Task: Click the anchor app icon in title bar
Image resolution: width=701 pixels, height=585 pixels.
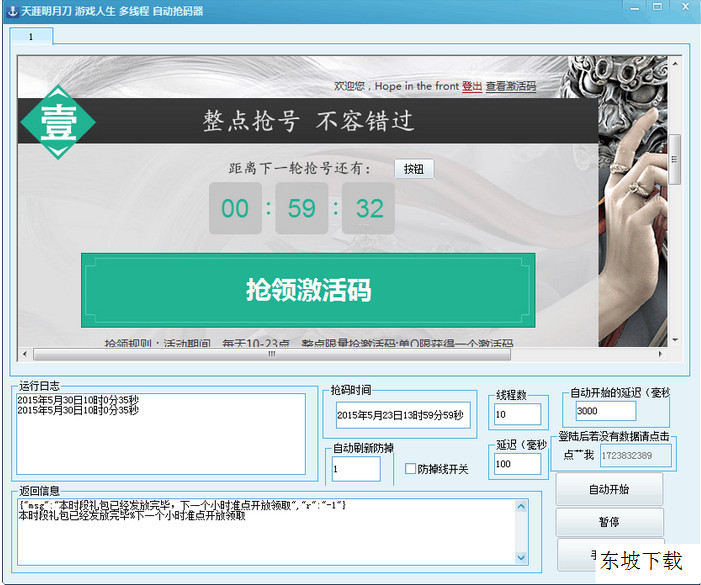Action: [10, 10]
